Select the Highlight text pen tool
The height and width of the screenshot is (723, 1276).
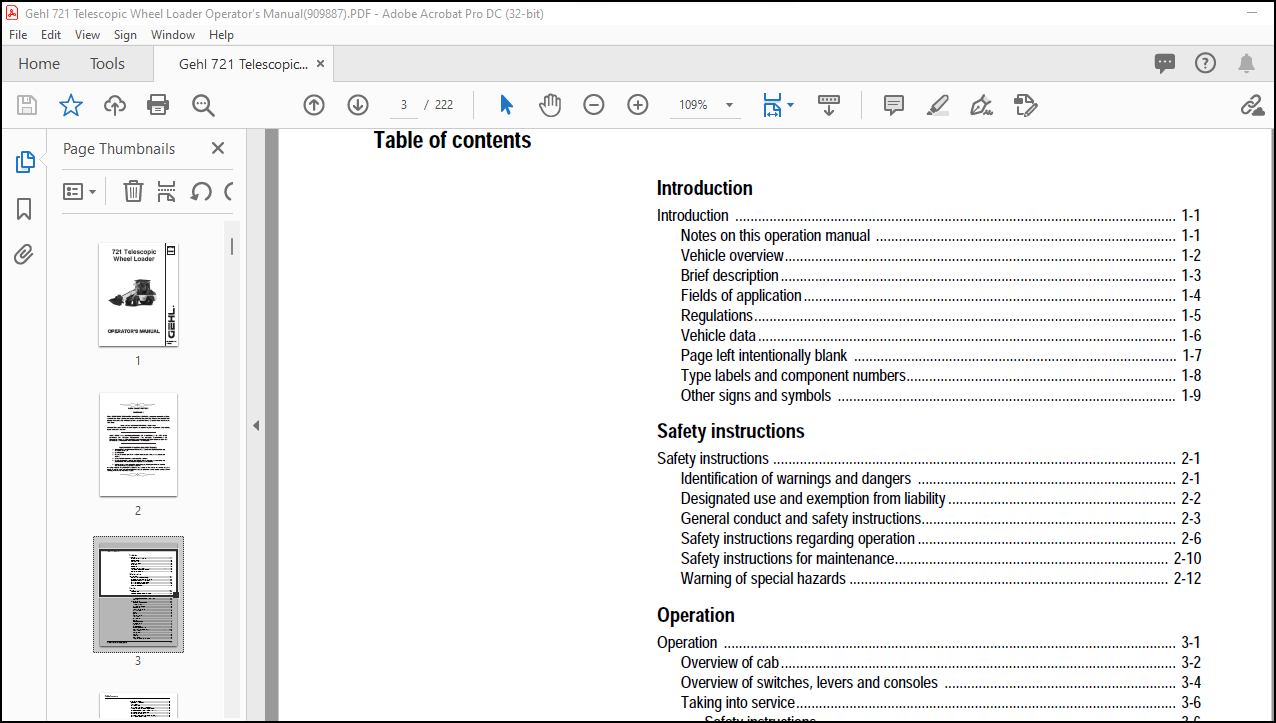click(x=937, y=105)
